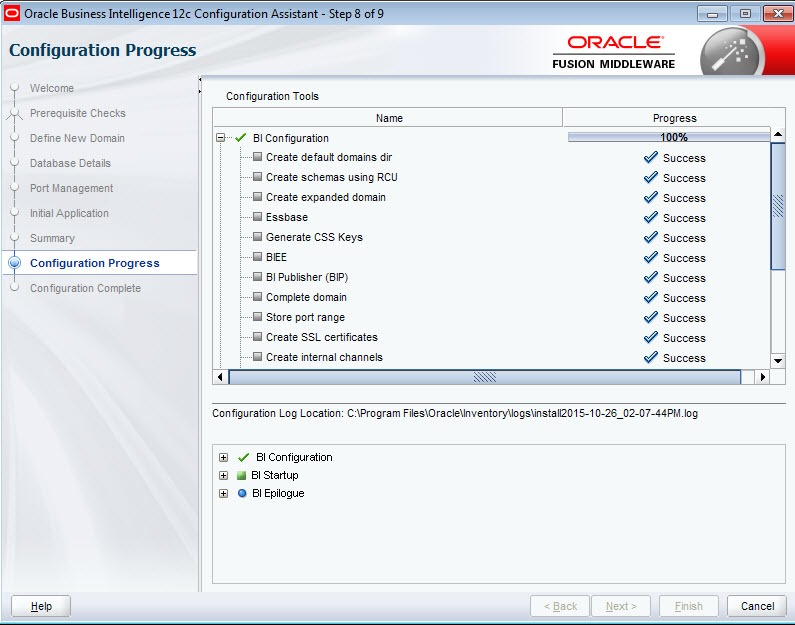Click the grey square next to Create default domains dir
Image resolution: width=795 pixels, height=625 pixels.
pyautogui.click(x=258, y=157)
